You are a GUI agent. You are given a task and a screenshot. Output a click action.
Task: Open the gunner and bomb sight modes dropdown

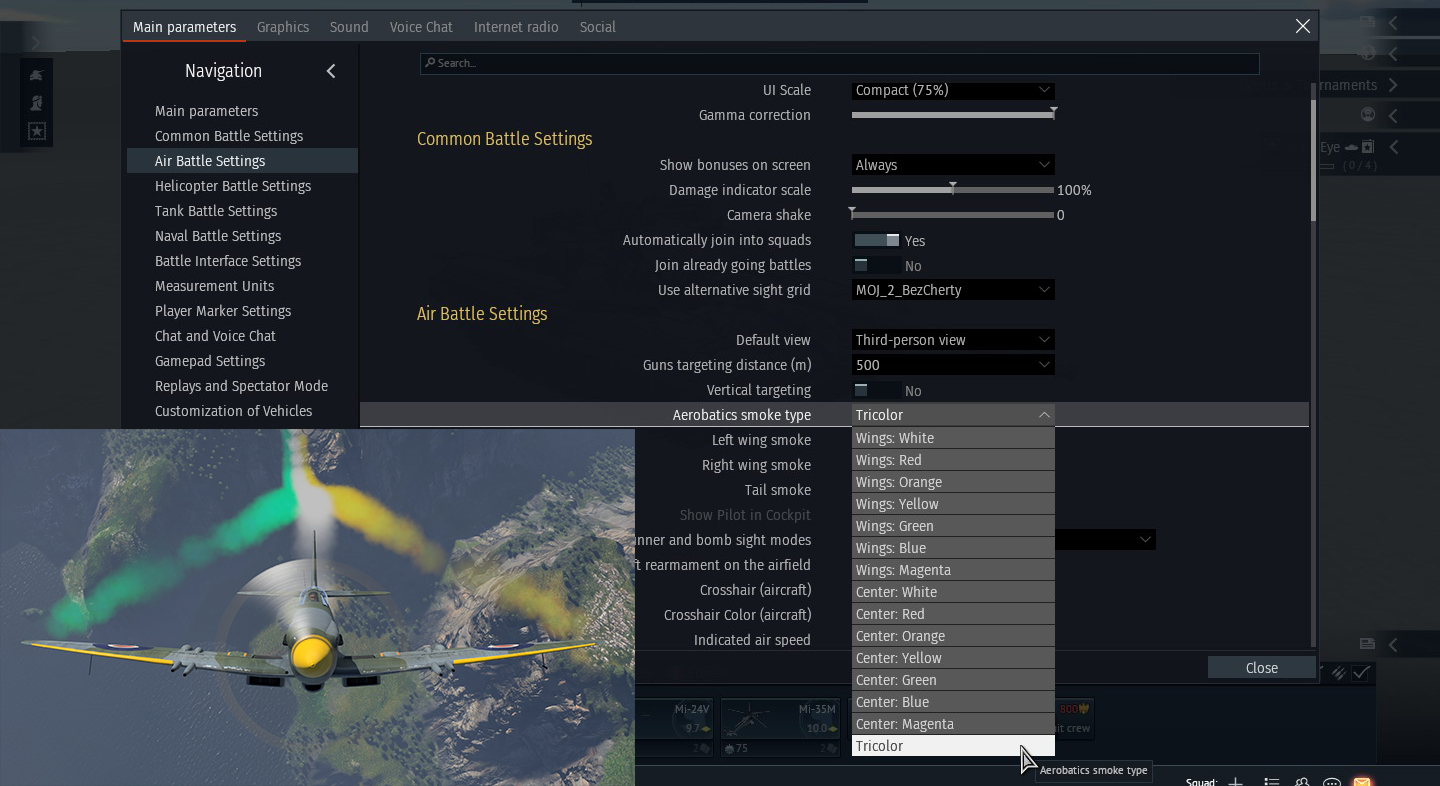1105,540
